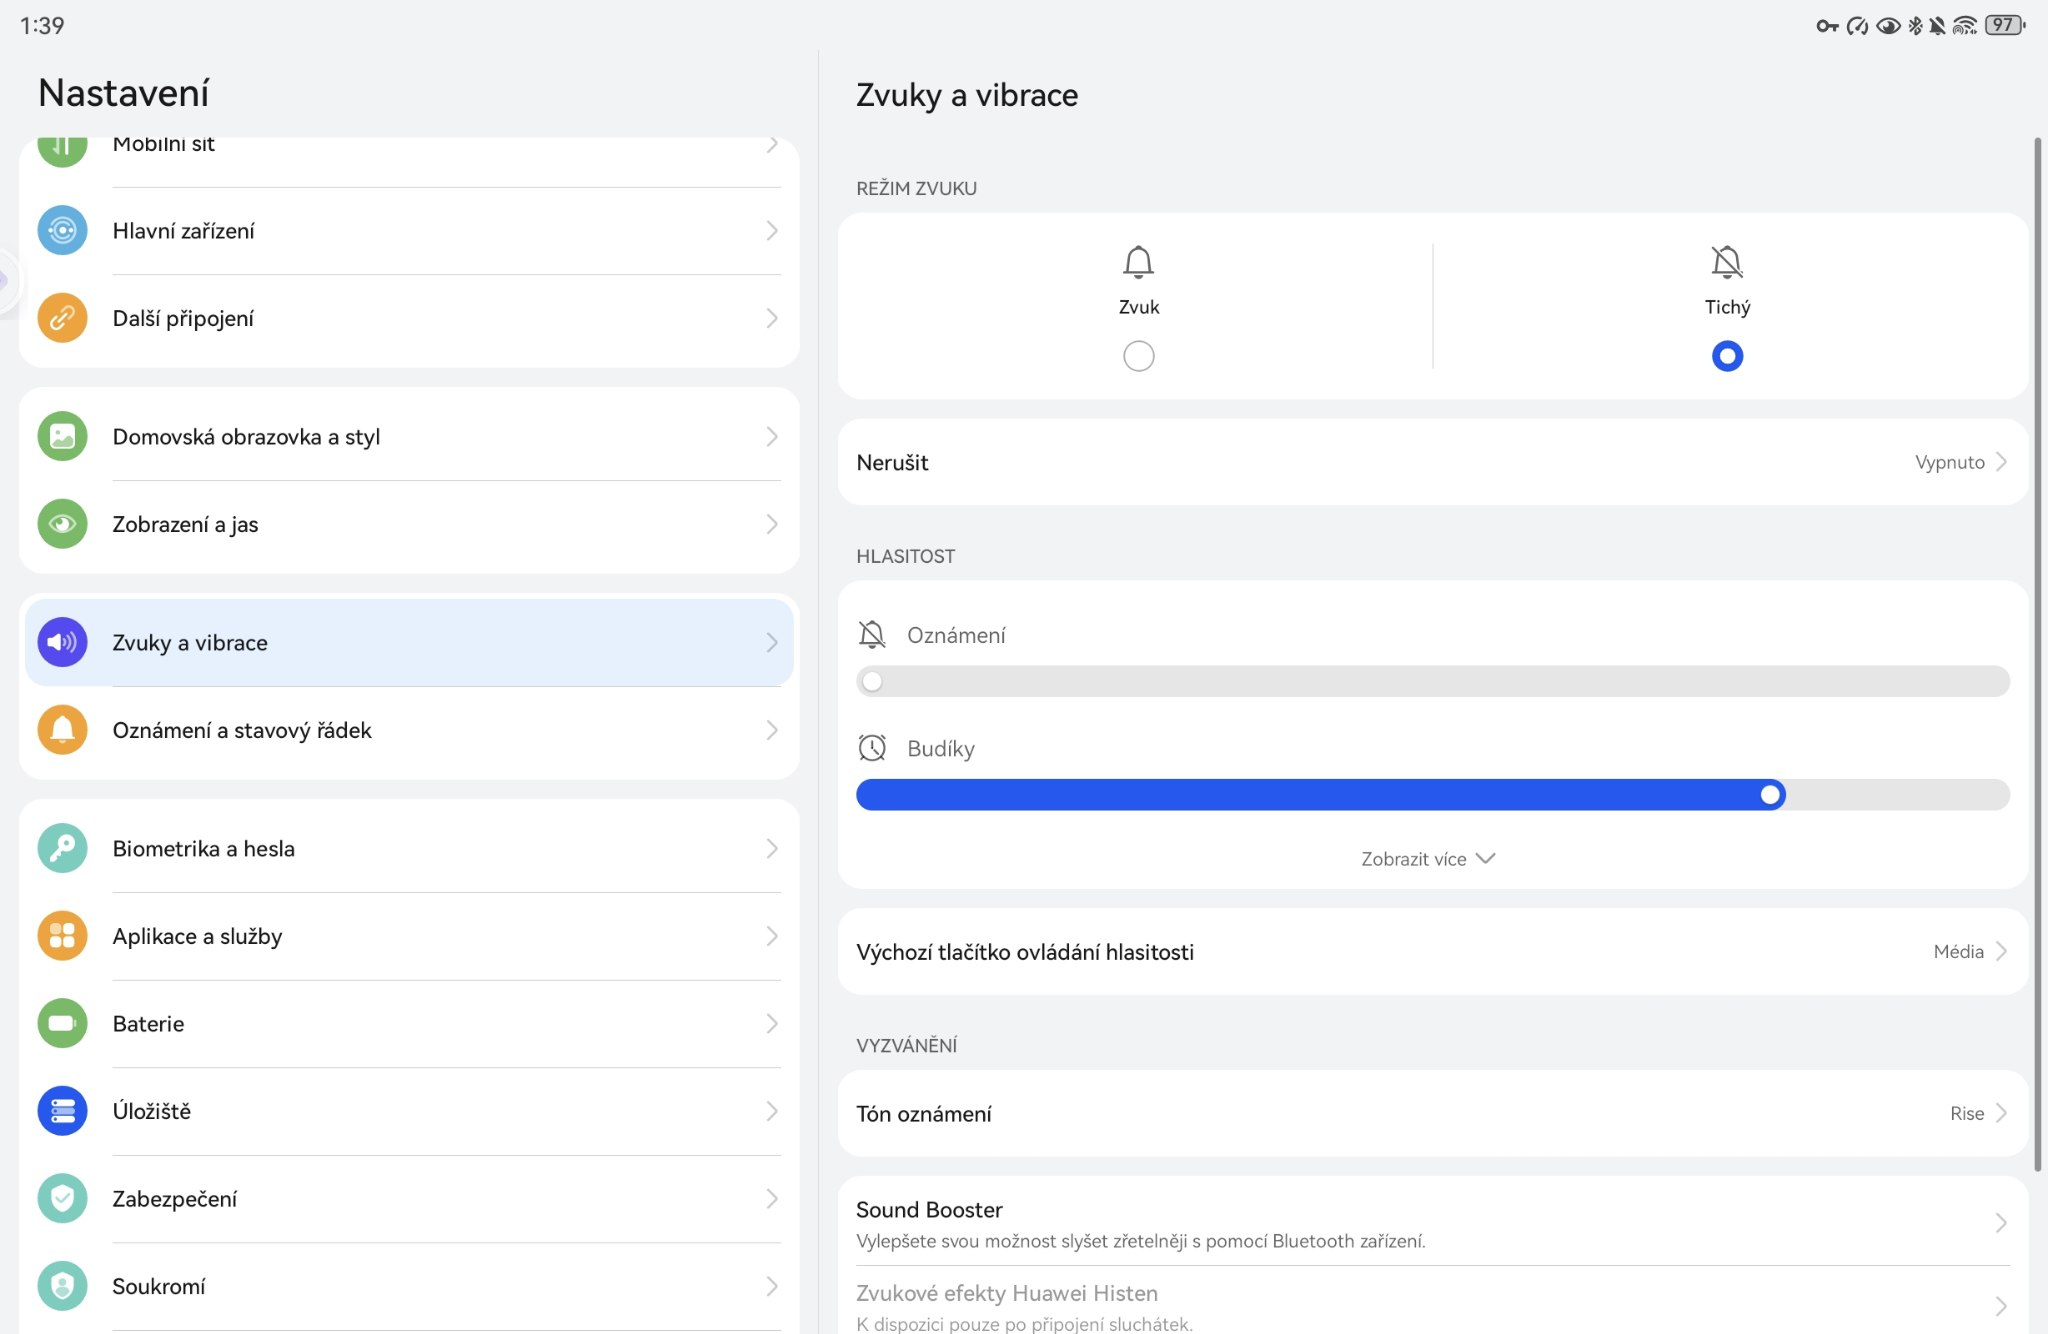Click the Budíky alarm volume slider
The image size is (2048, 1334).
pyautogui.click(x=1432, y=795)
